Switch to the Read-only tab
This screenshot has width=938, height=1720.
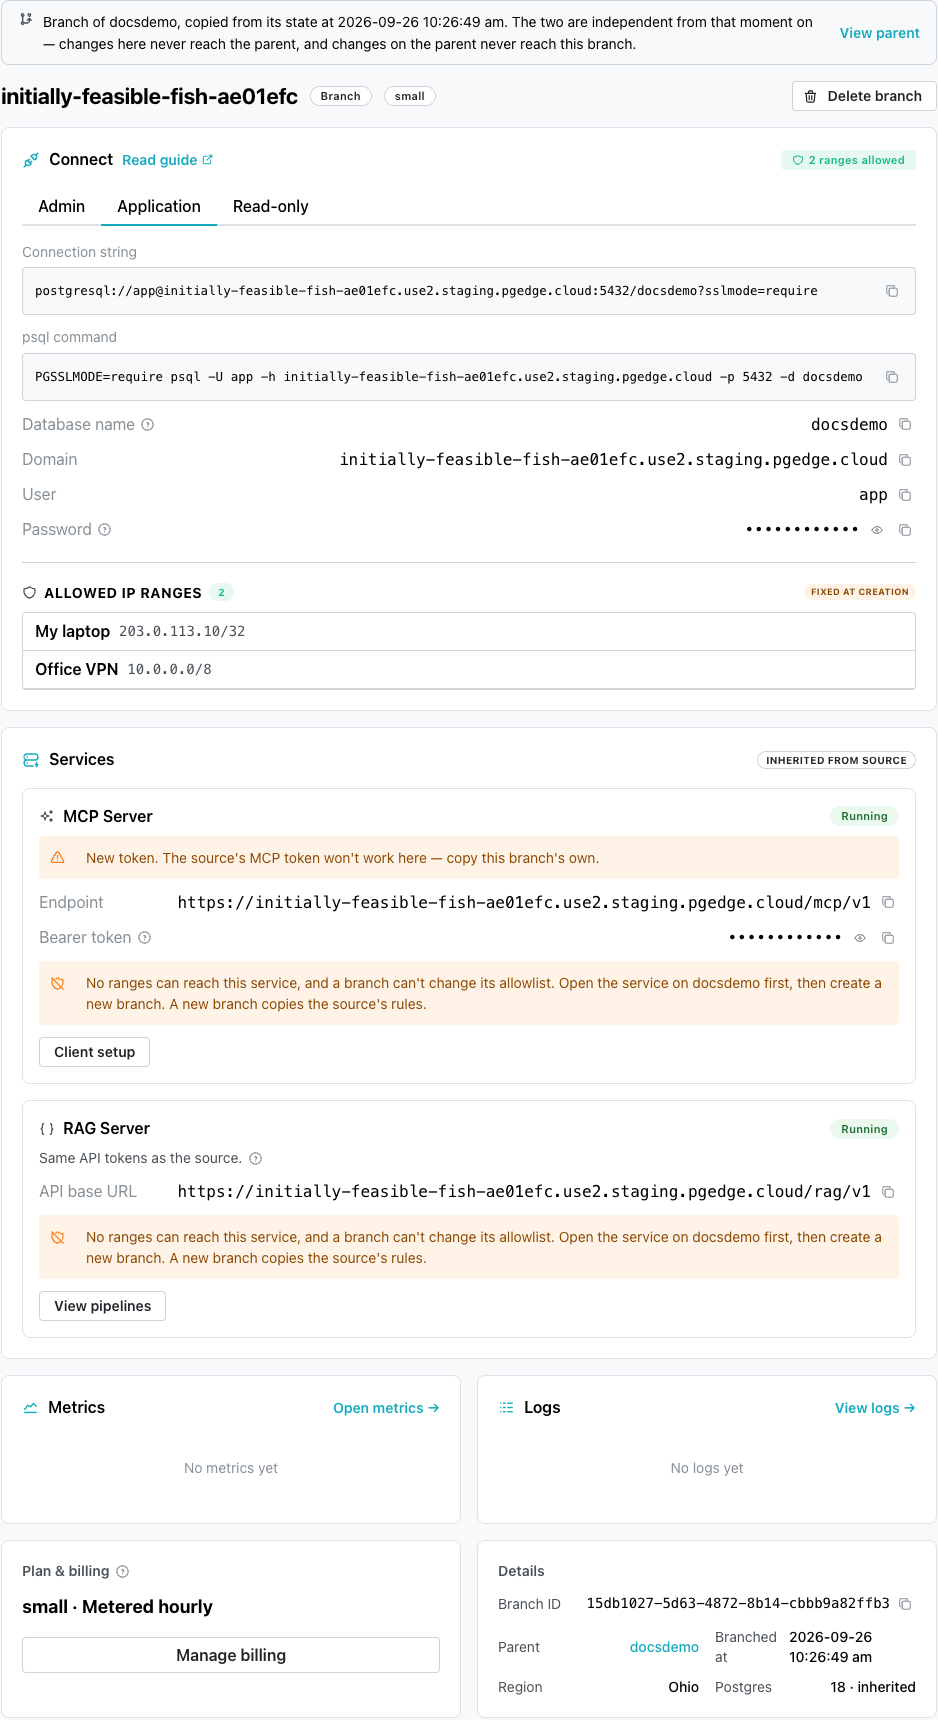pyautogui.click(x=271, y=206)
